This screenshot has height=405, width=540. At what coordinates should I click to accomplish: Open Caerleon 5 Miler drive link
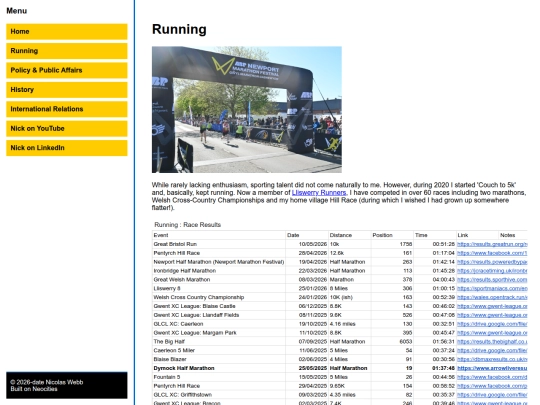pos(492,351)
